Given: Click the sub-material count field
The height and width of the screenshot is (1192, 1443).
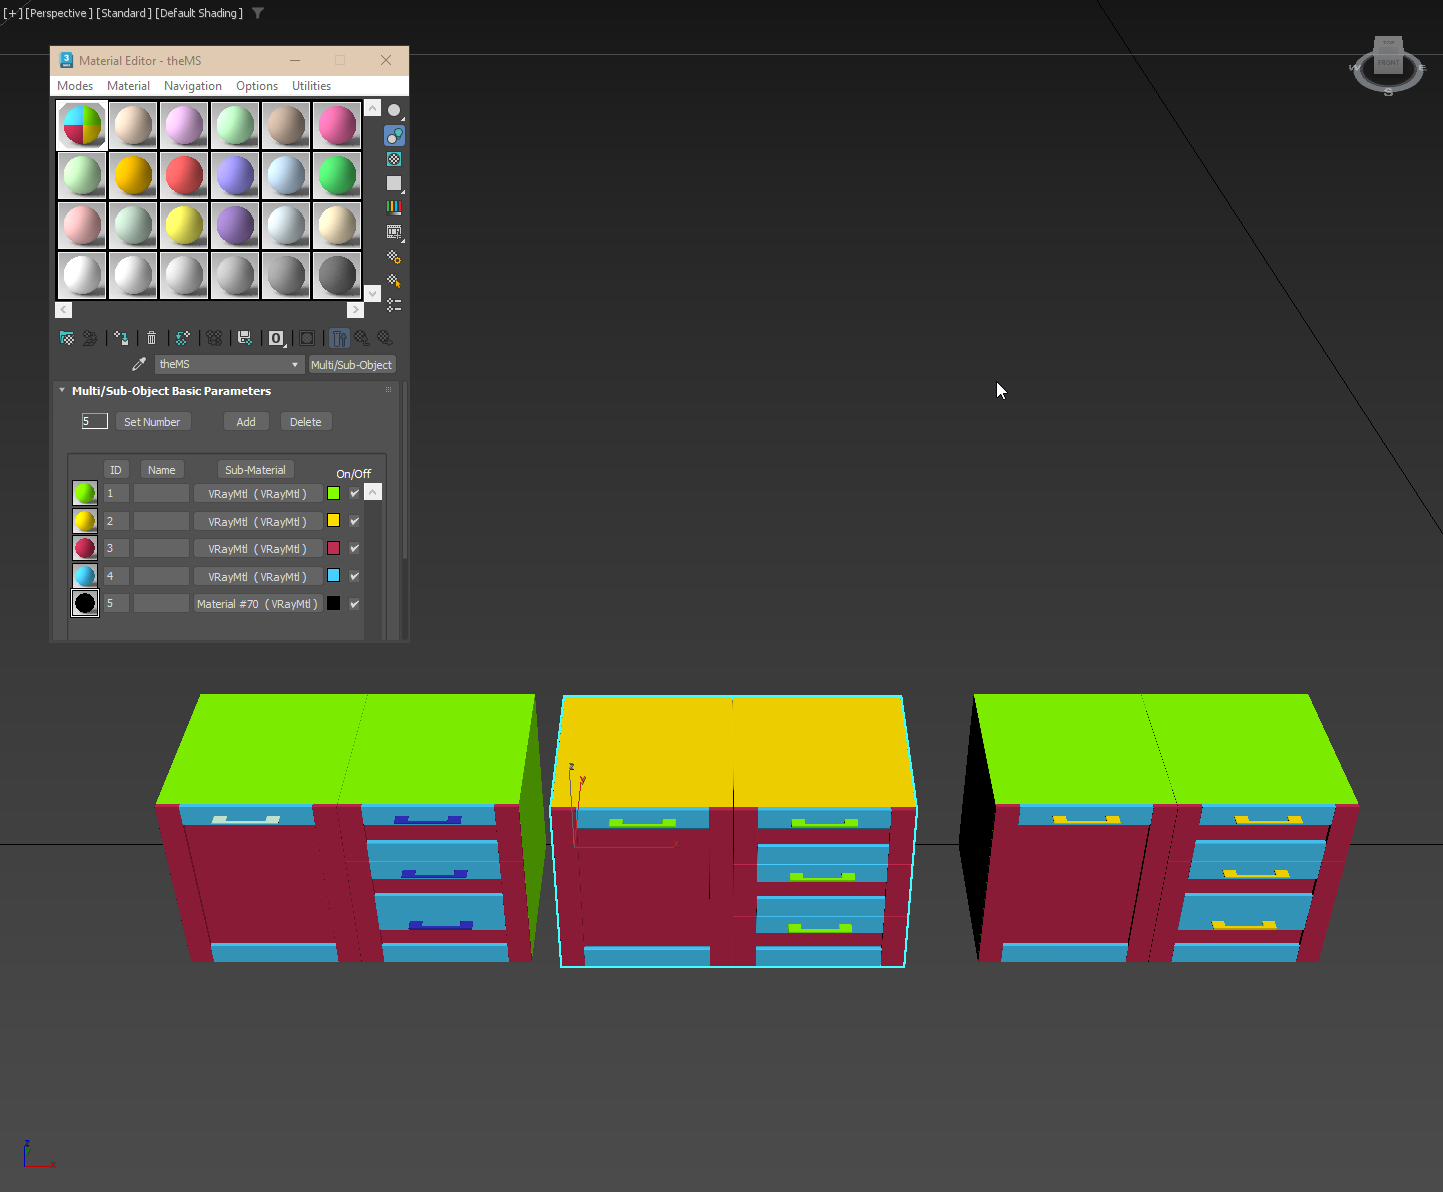Looking at the screenshot, I should (x=94, y=421).
